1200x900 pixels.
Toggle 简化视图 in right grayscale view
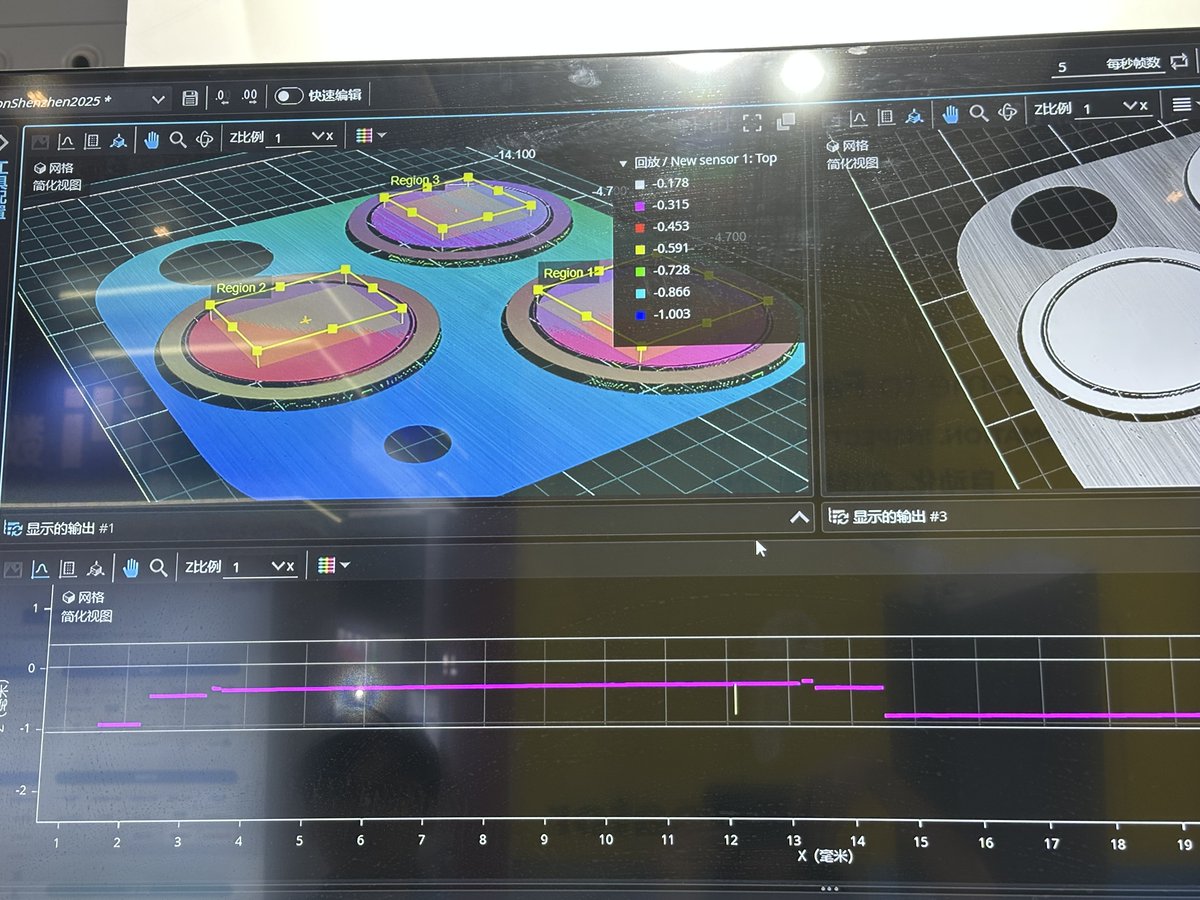[852, 163]
